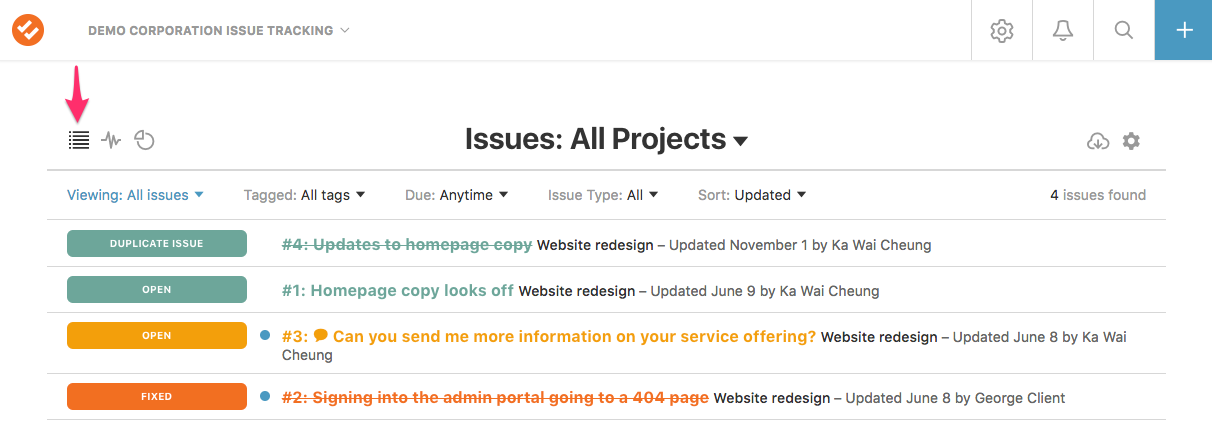Open the search magnifier
The width and height of the screenshot is (1212, 431).
[1124, 30]
